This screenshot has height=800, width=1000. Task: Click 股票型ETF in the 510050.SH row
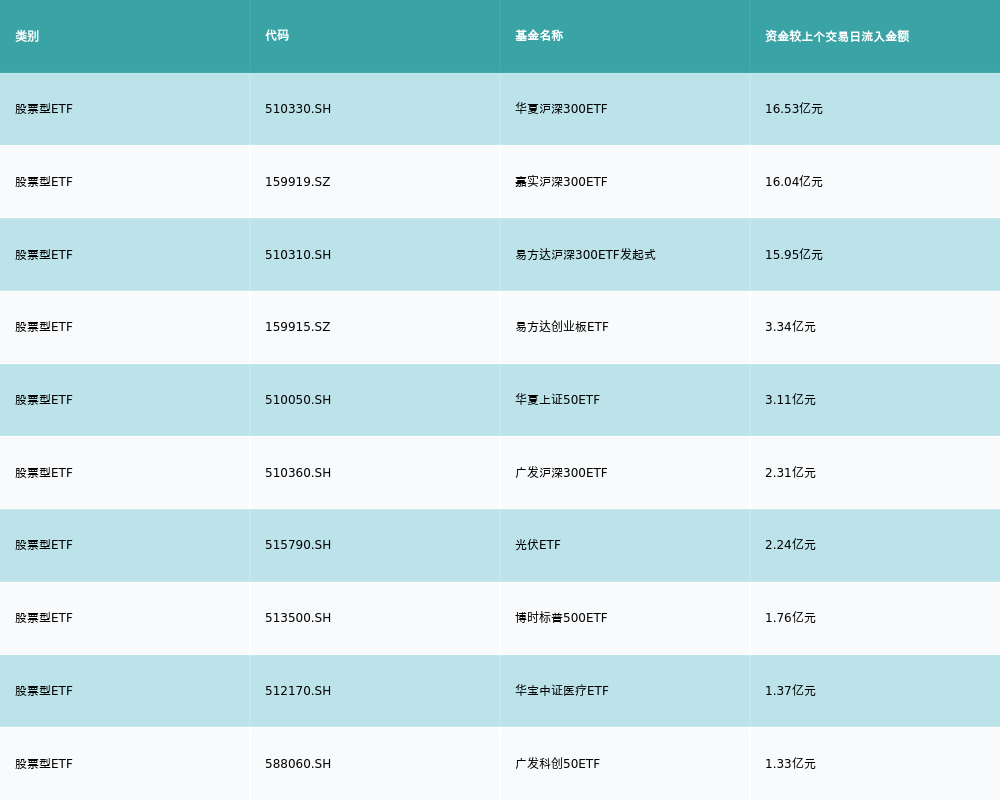[x=44, y=400]
